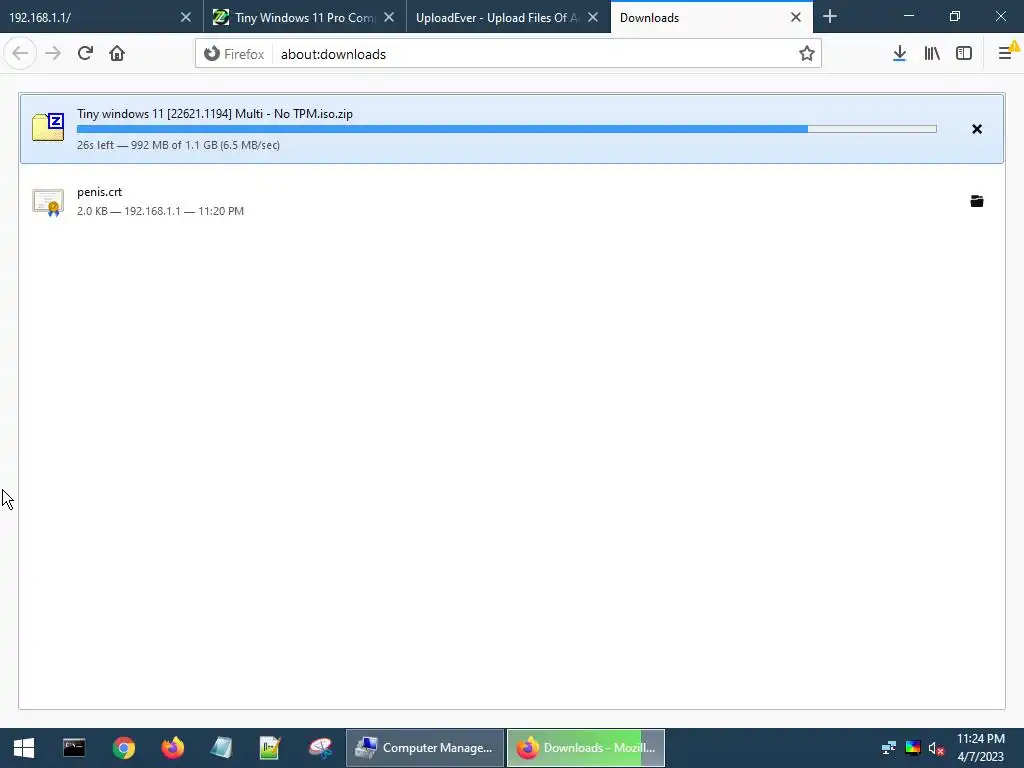Click the download progress bar
Screen dimensions: 1024x768
[x=507, y=129]
